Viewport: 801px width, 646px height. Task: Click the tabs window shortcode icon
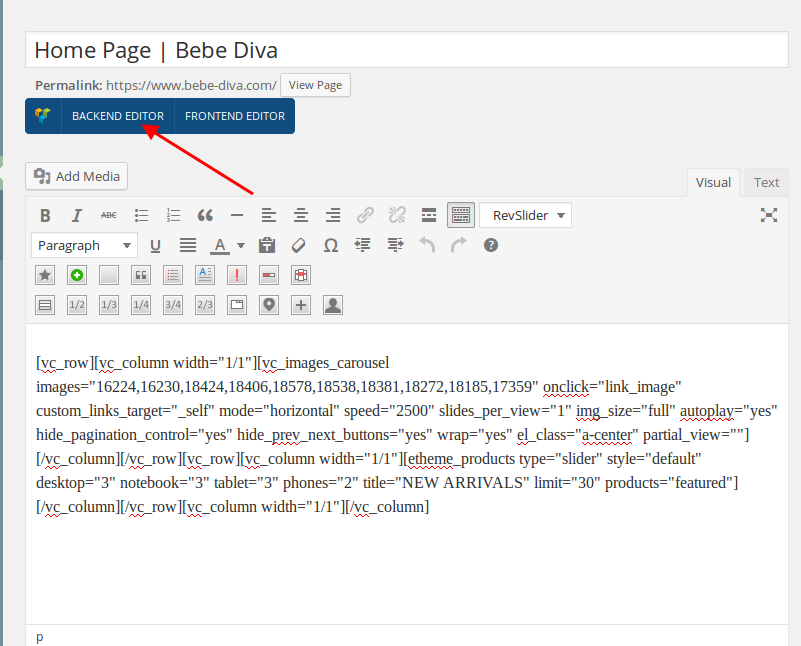[x=237, y=305]
